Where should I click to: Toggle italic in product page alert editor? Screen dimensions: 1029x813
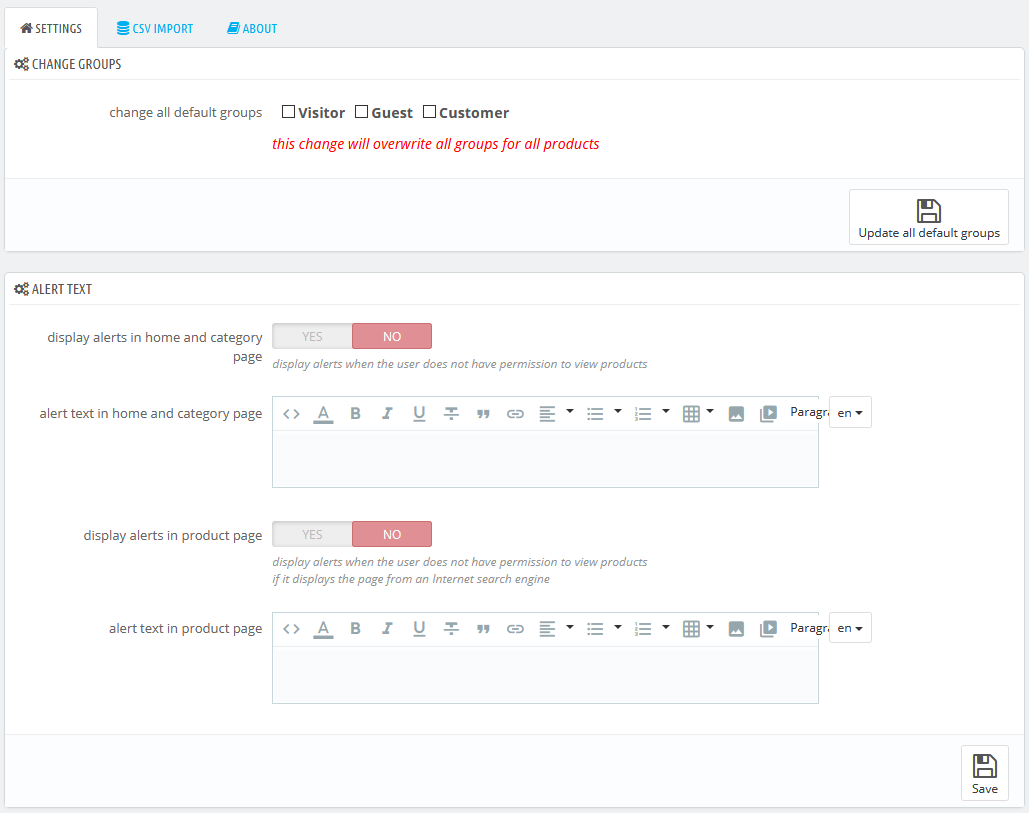pos(387,629)
